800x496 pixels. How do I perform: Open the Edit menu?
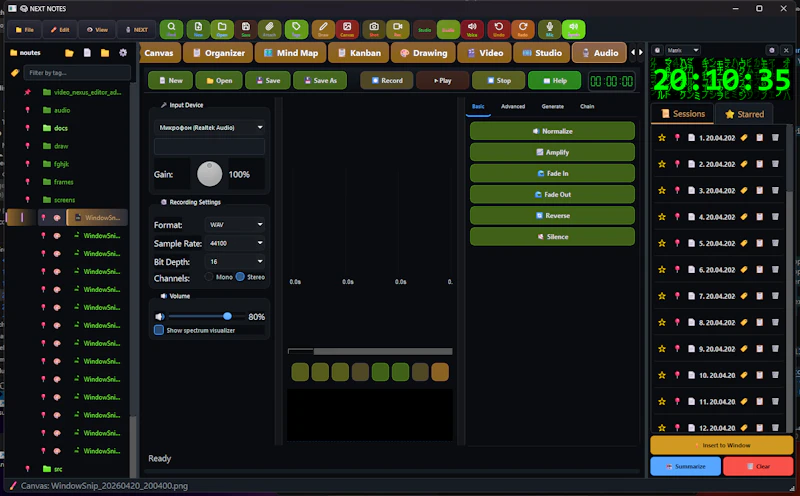click(x=60, y=30)
